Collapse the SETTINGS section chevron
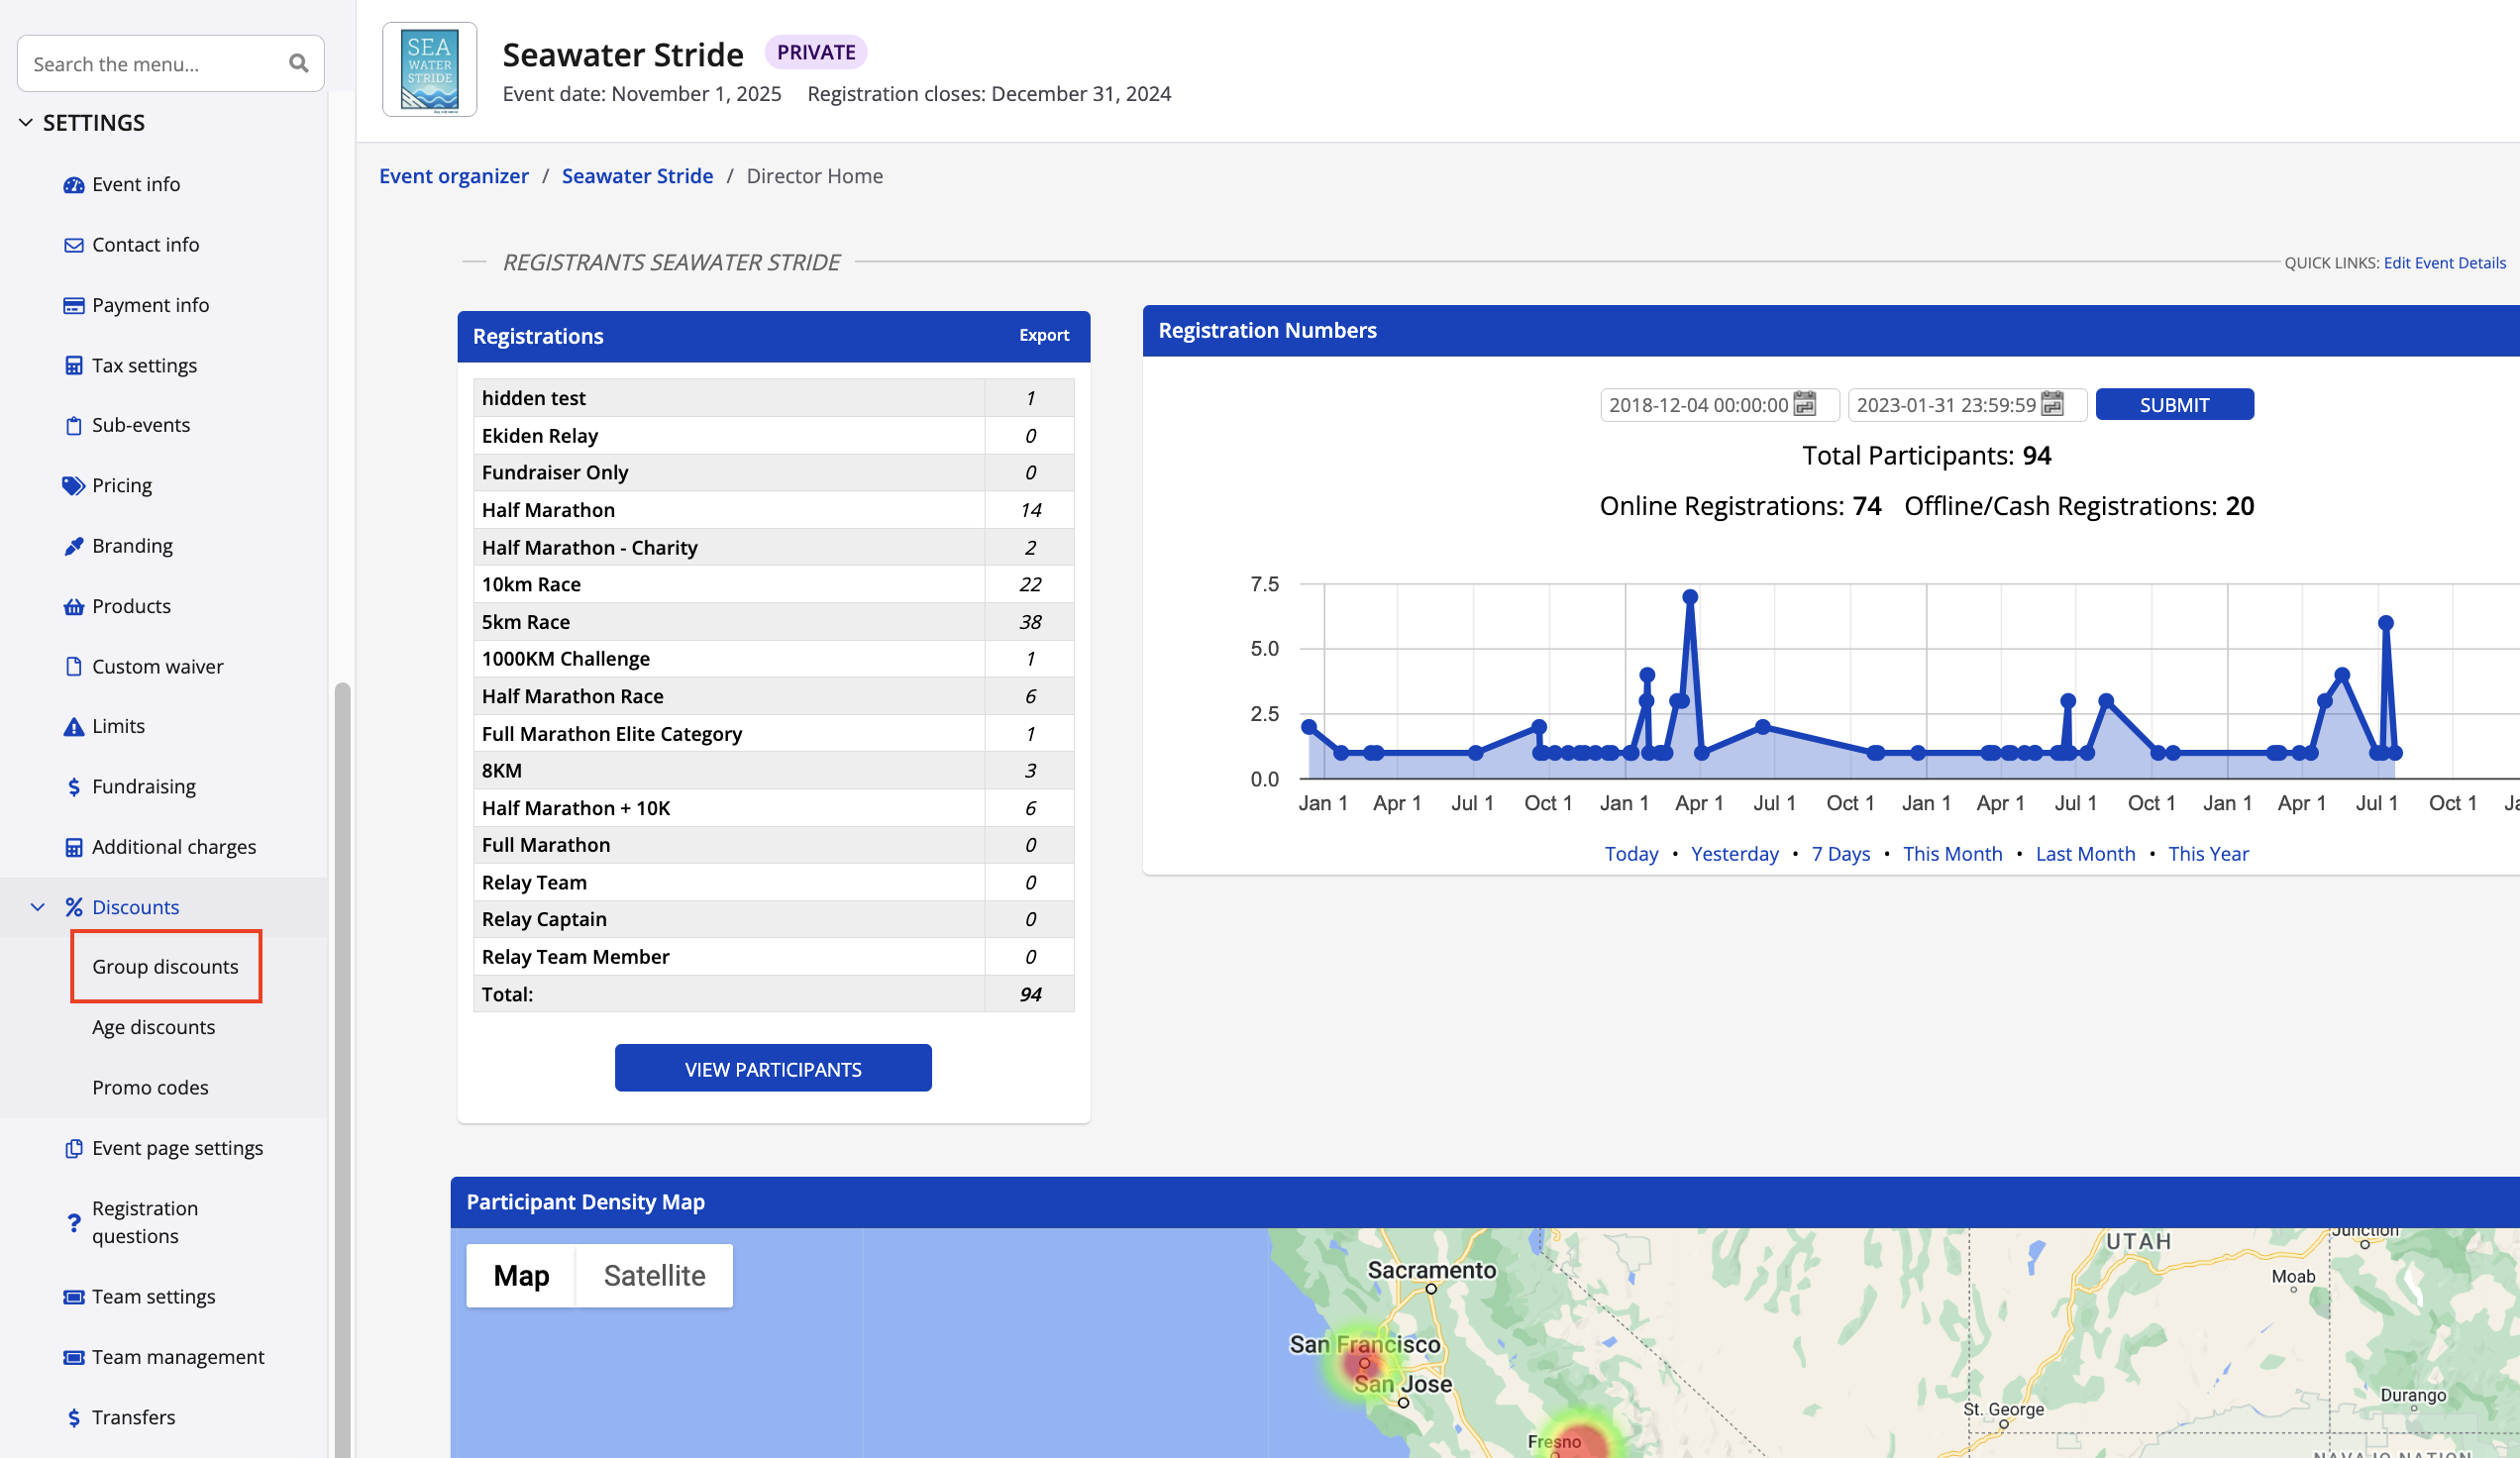The height and width of the screenshot is (1458, 2520). [26, 123]
